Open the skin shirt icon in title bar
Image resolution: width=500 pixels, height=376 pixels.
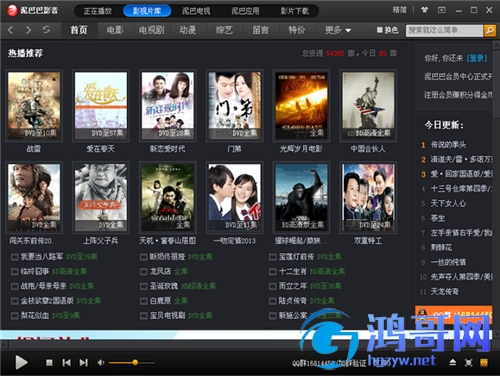pyautogui.click(x=424, y=10)
